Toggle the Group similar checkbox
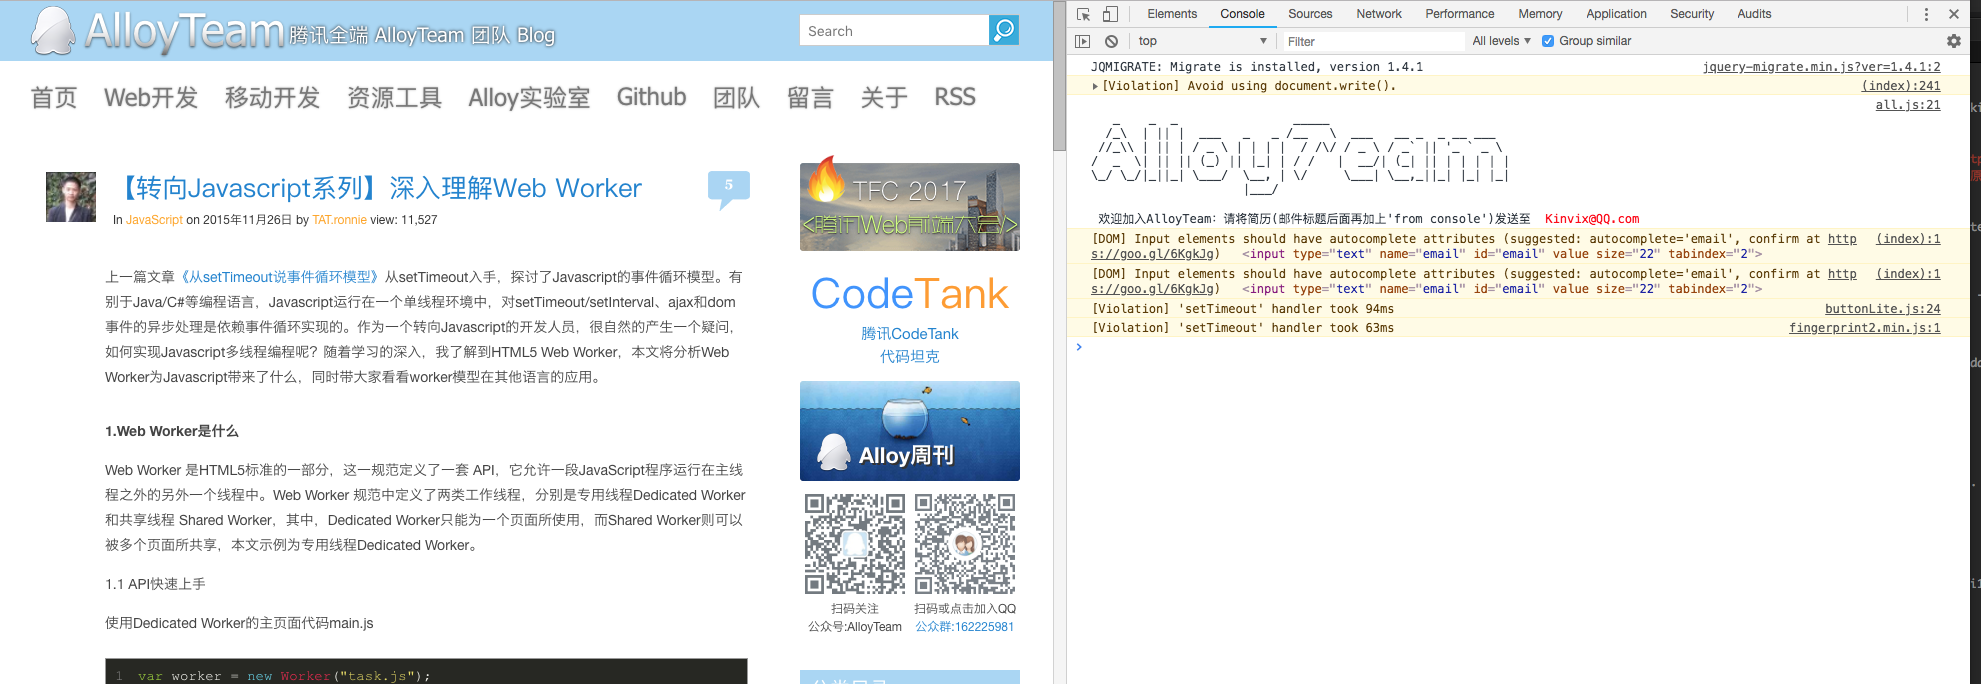The width and height of the screenshot is (1981, 684). [x=1548, y=41]
